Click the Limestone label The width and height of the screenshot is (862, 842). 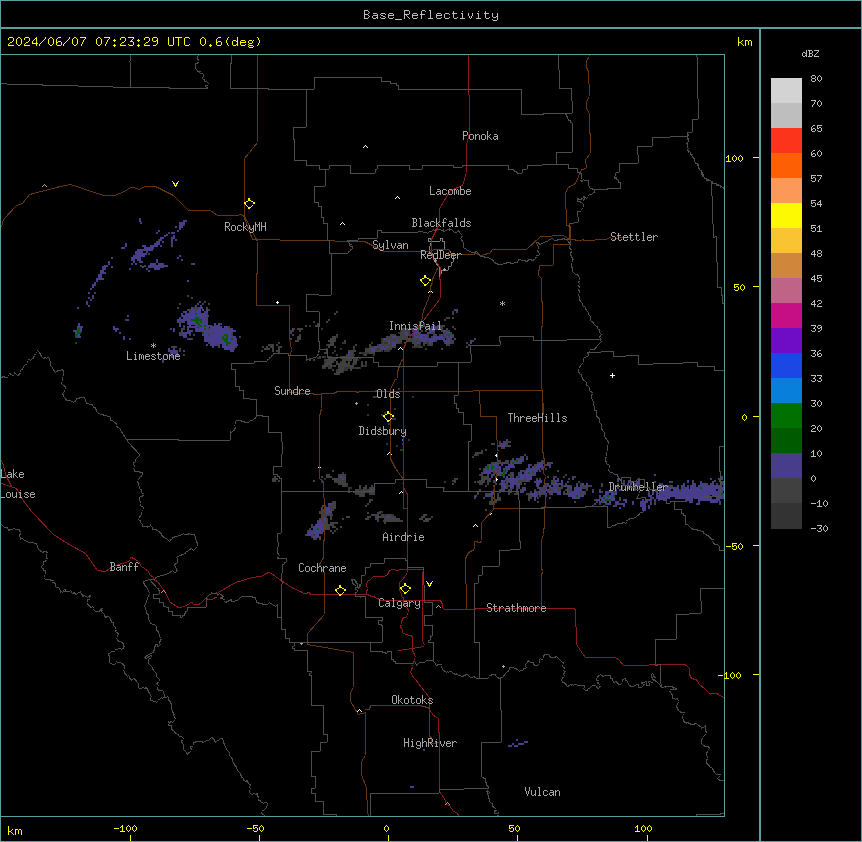tap(153, 356)
